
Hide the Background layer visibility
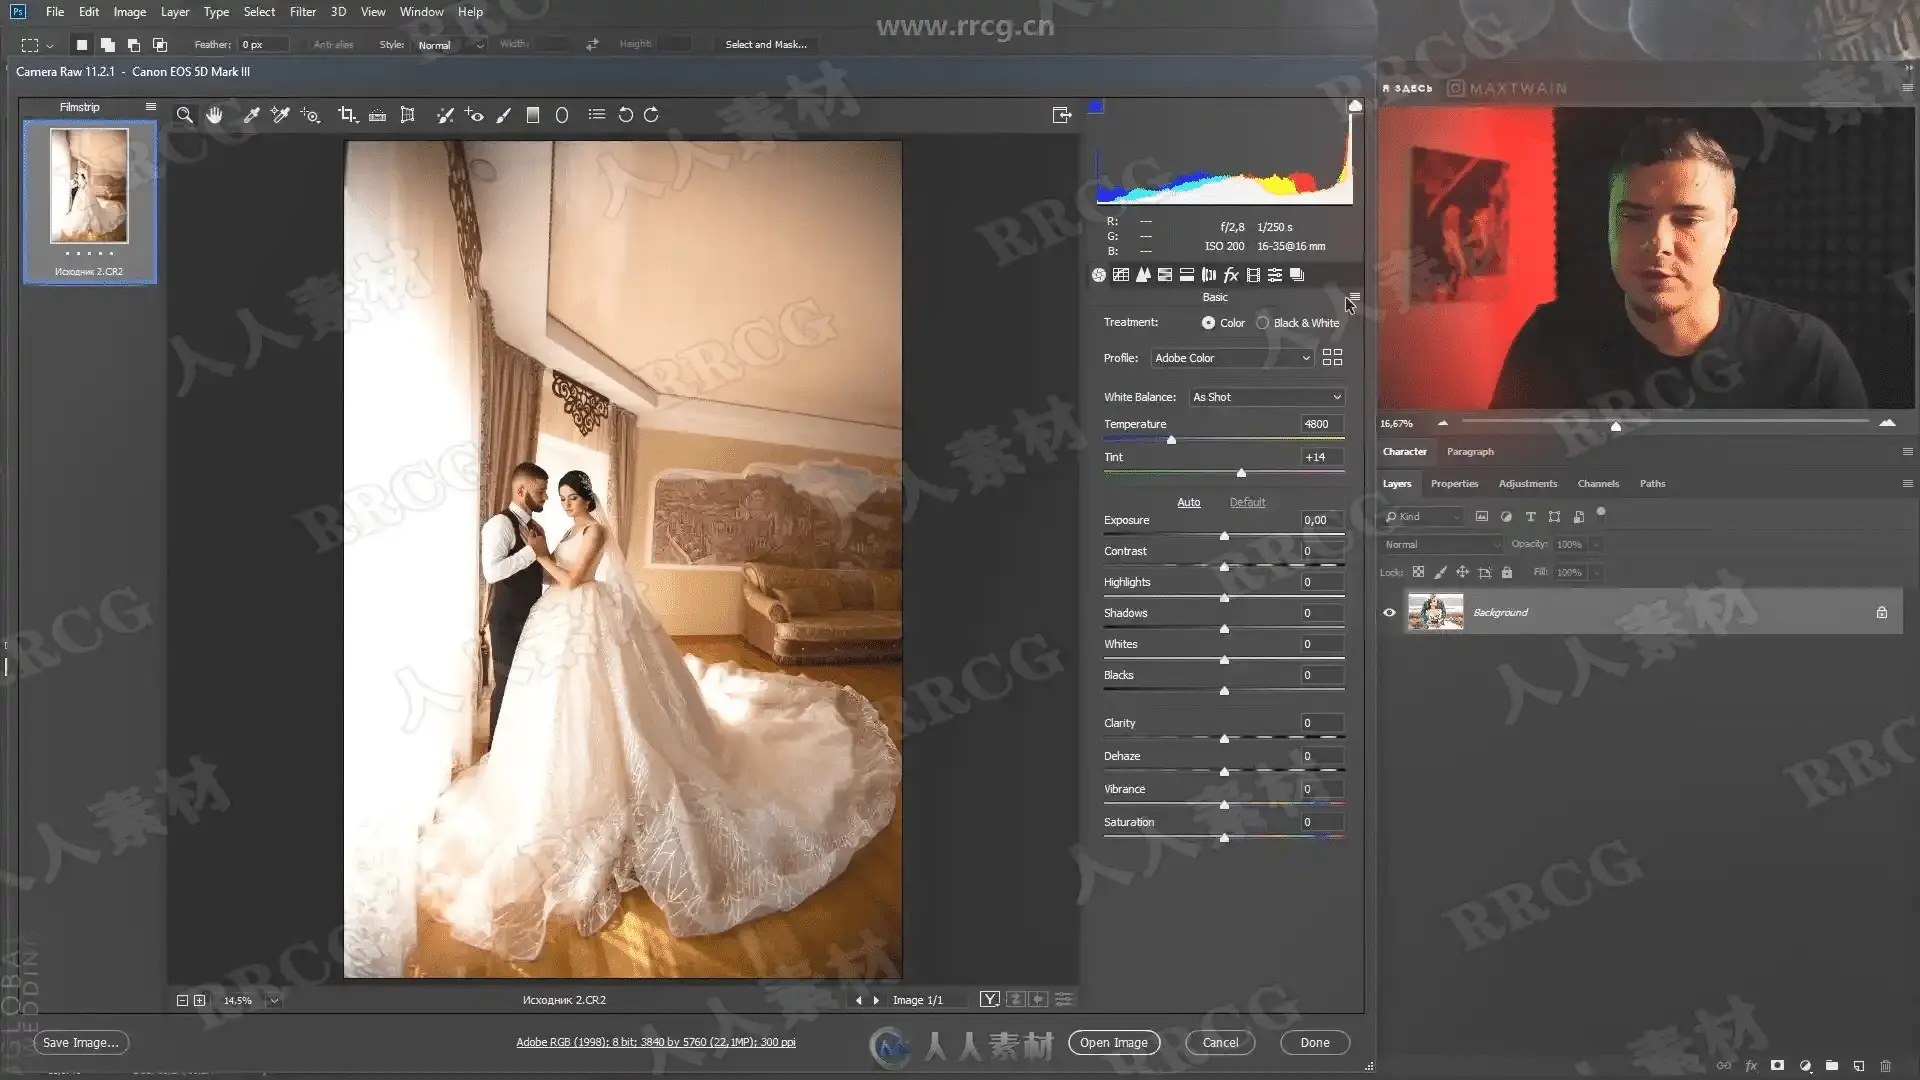1389,613
